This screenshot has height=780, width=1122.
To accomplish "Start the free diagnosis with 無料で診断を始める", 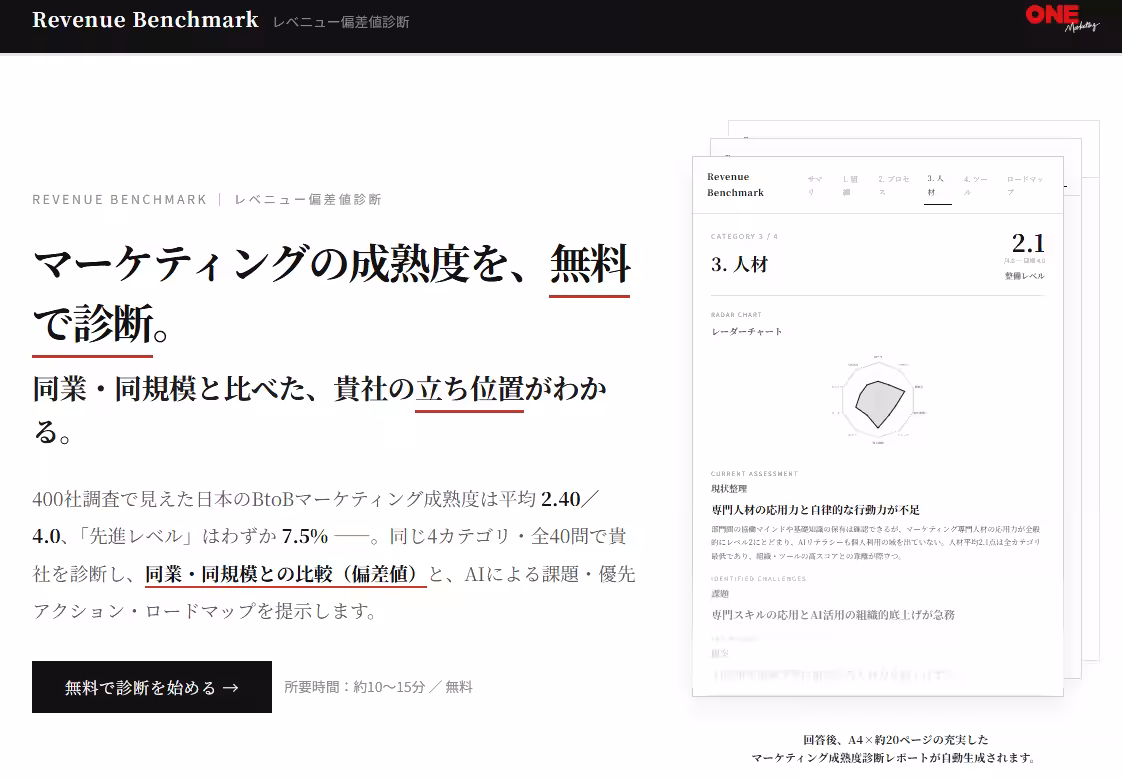I will [152, 687].
